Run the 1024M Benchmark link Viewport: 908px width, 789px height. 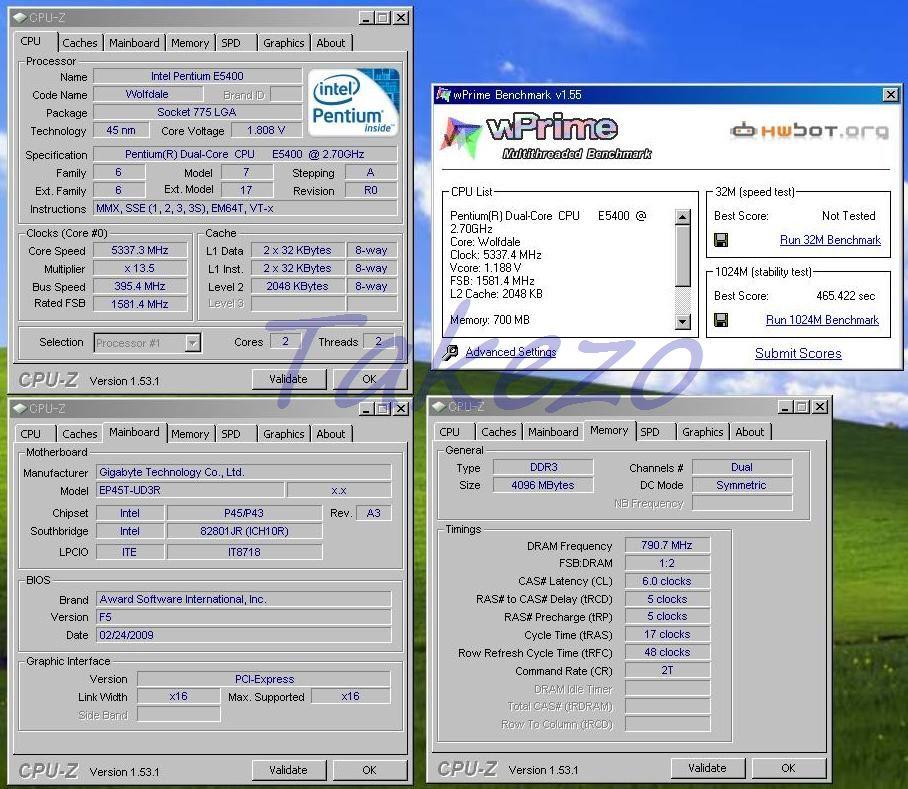click(822, 320)
